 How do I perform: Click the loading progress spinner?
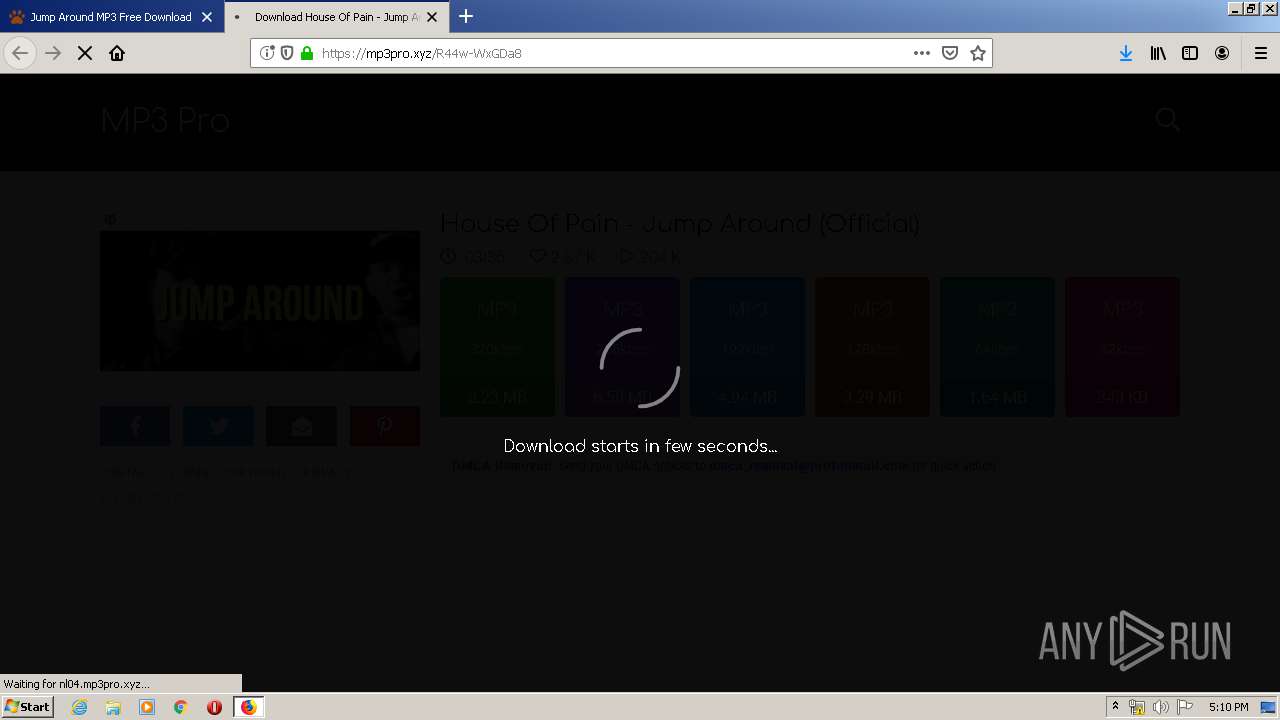[x=640, y=367]
